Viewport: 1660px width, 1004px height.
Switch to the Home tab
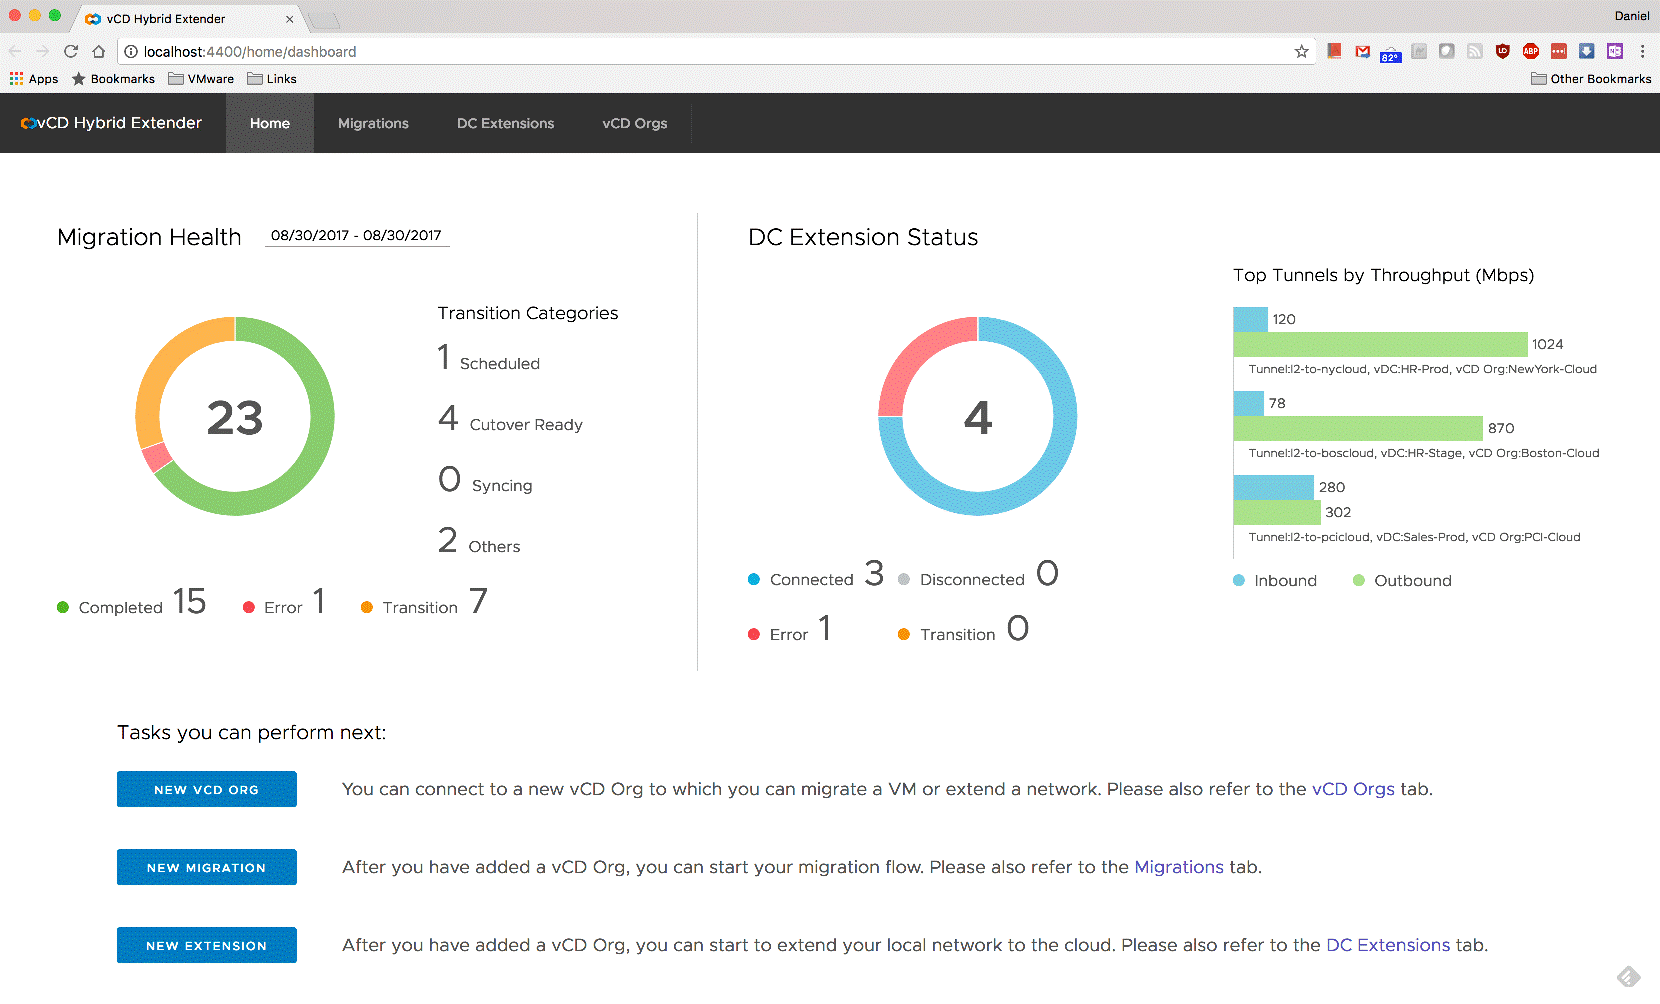point(270,123)
